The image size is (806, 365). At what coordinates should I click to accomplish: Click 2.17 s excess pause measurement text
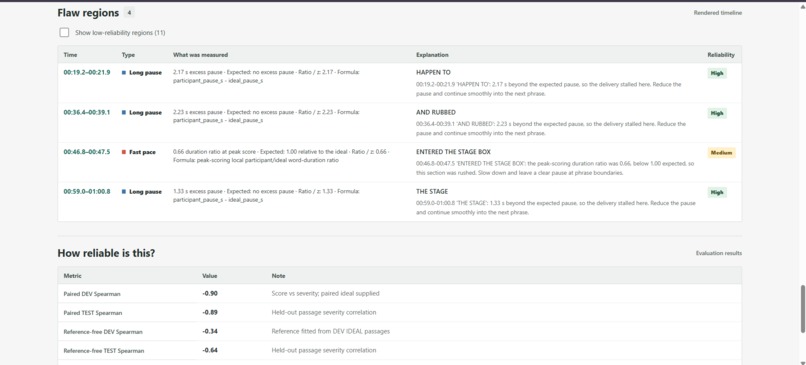point(267,77)
